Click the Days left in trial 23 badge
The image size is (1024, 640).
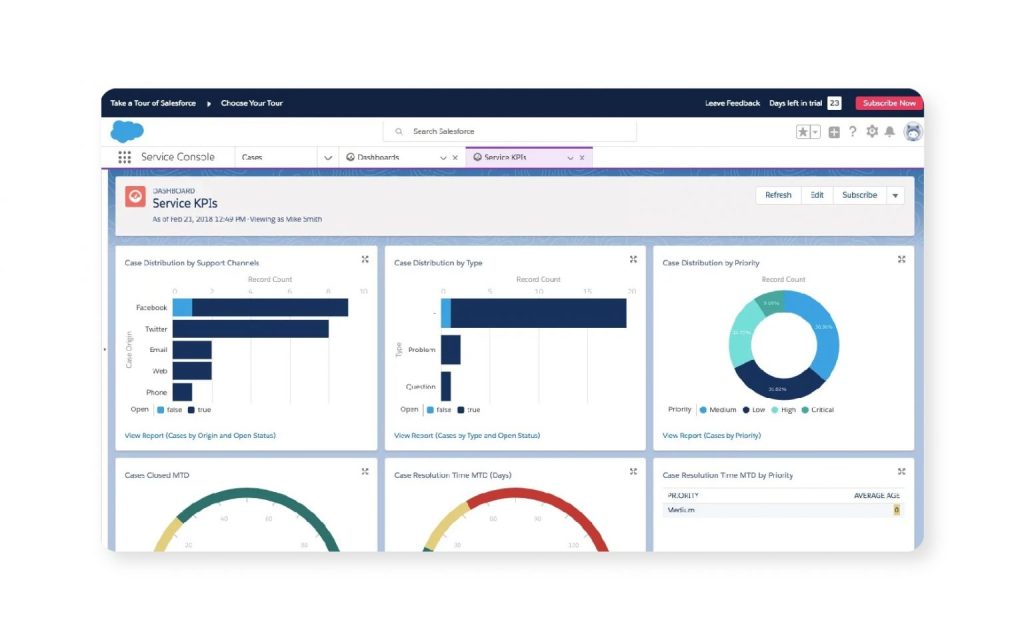coord(834,103)
